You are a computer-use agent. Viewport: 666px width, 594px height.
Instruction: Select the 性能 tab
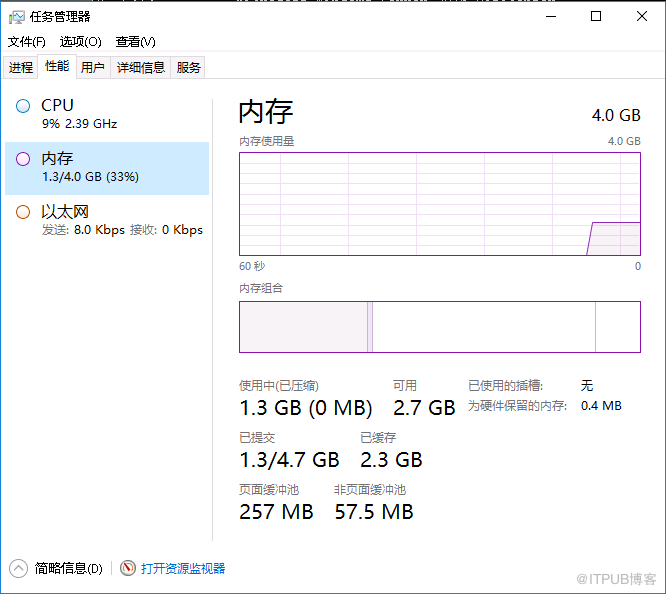57,67
